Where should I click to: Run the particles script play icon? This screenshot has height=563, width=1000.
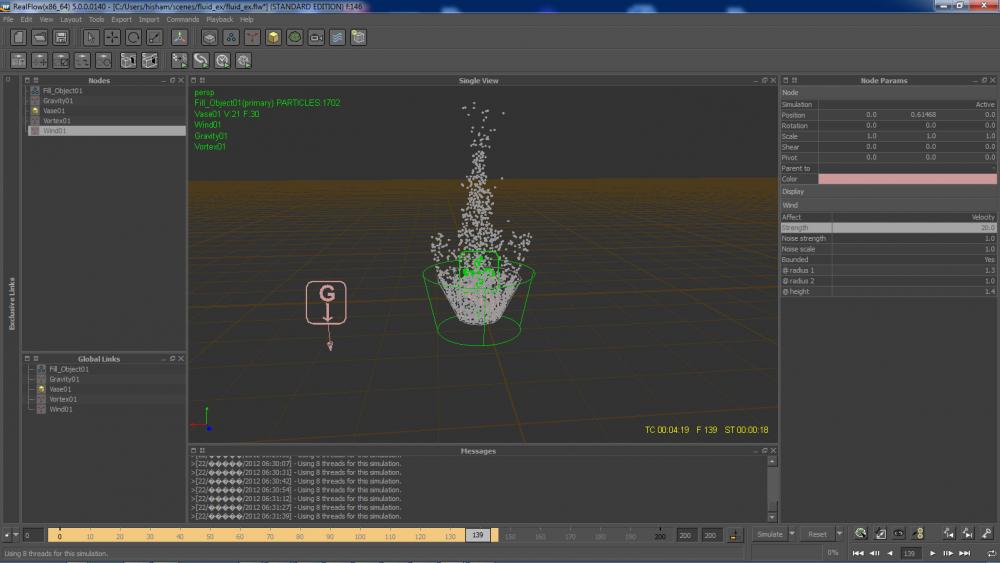pyautogui.click(x=179, y=61)
